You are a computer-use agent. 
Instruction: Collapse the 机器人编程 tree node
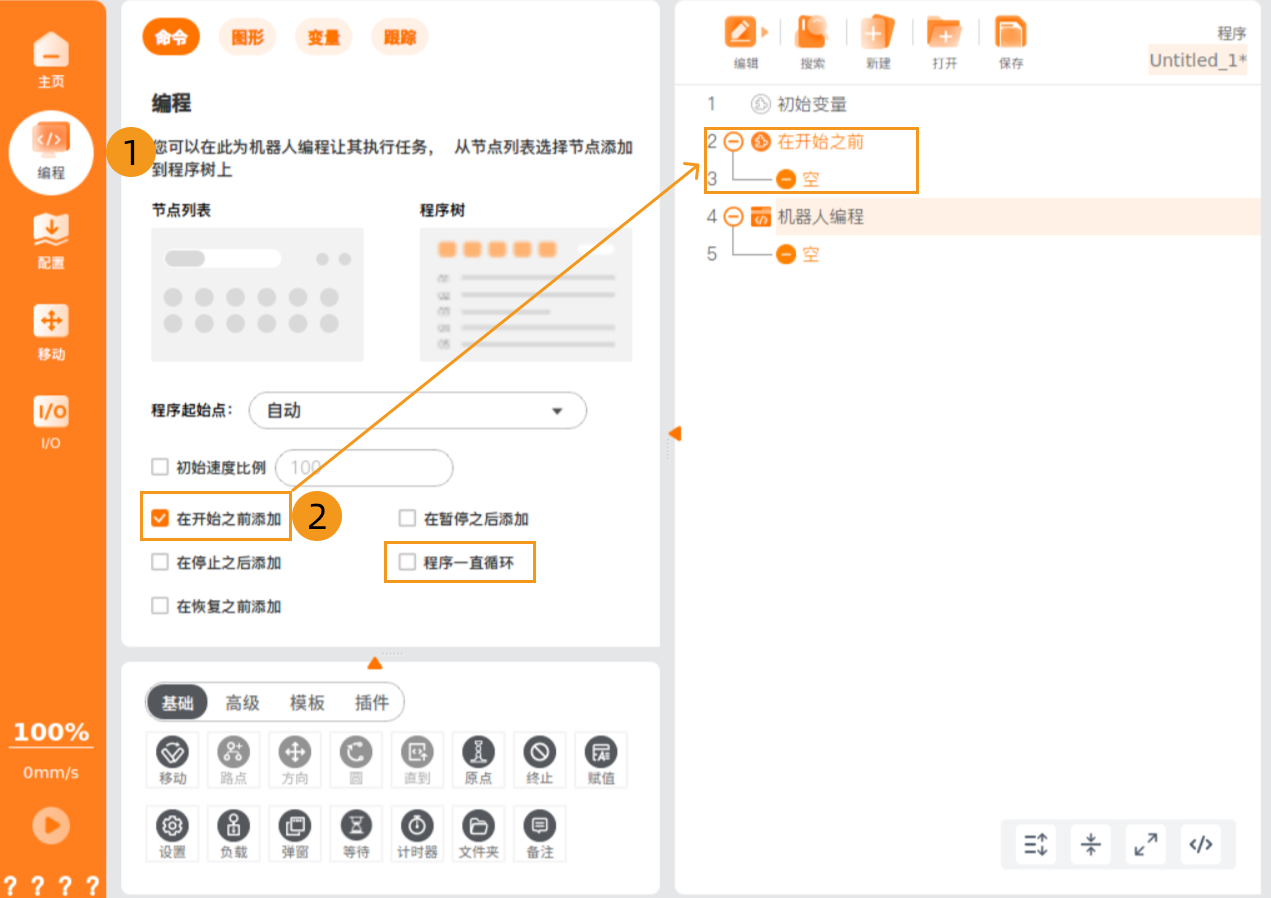pyautogui.click(x=733, y=216)
